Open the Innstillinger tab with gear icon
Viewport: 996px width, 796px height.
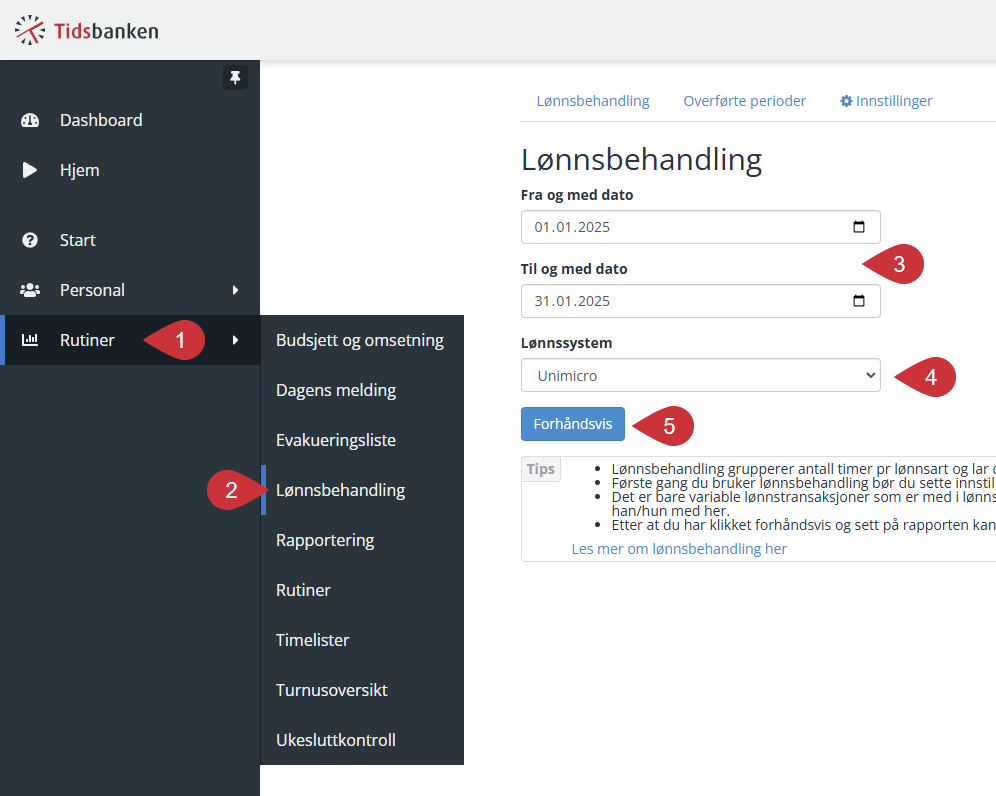point(886,101)
